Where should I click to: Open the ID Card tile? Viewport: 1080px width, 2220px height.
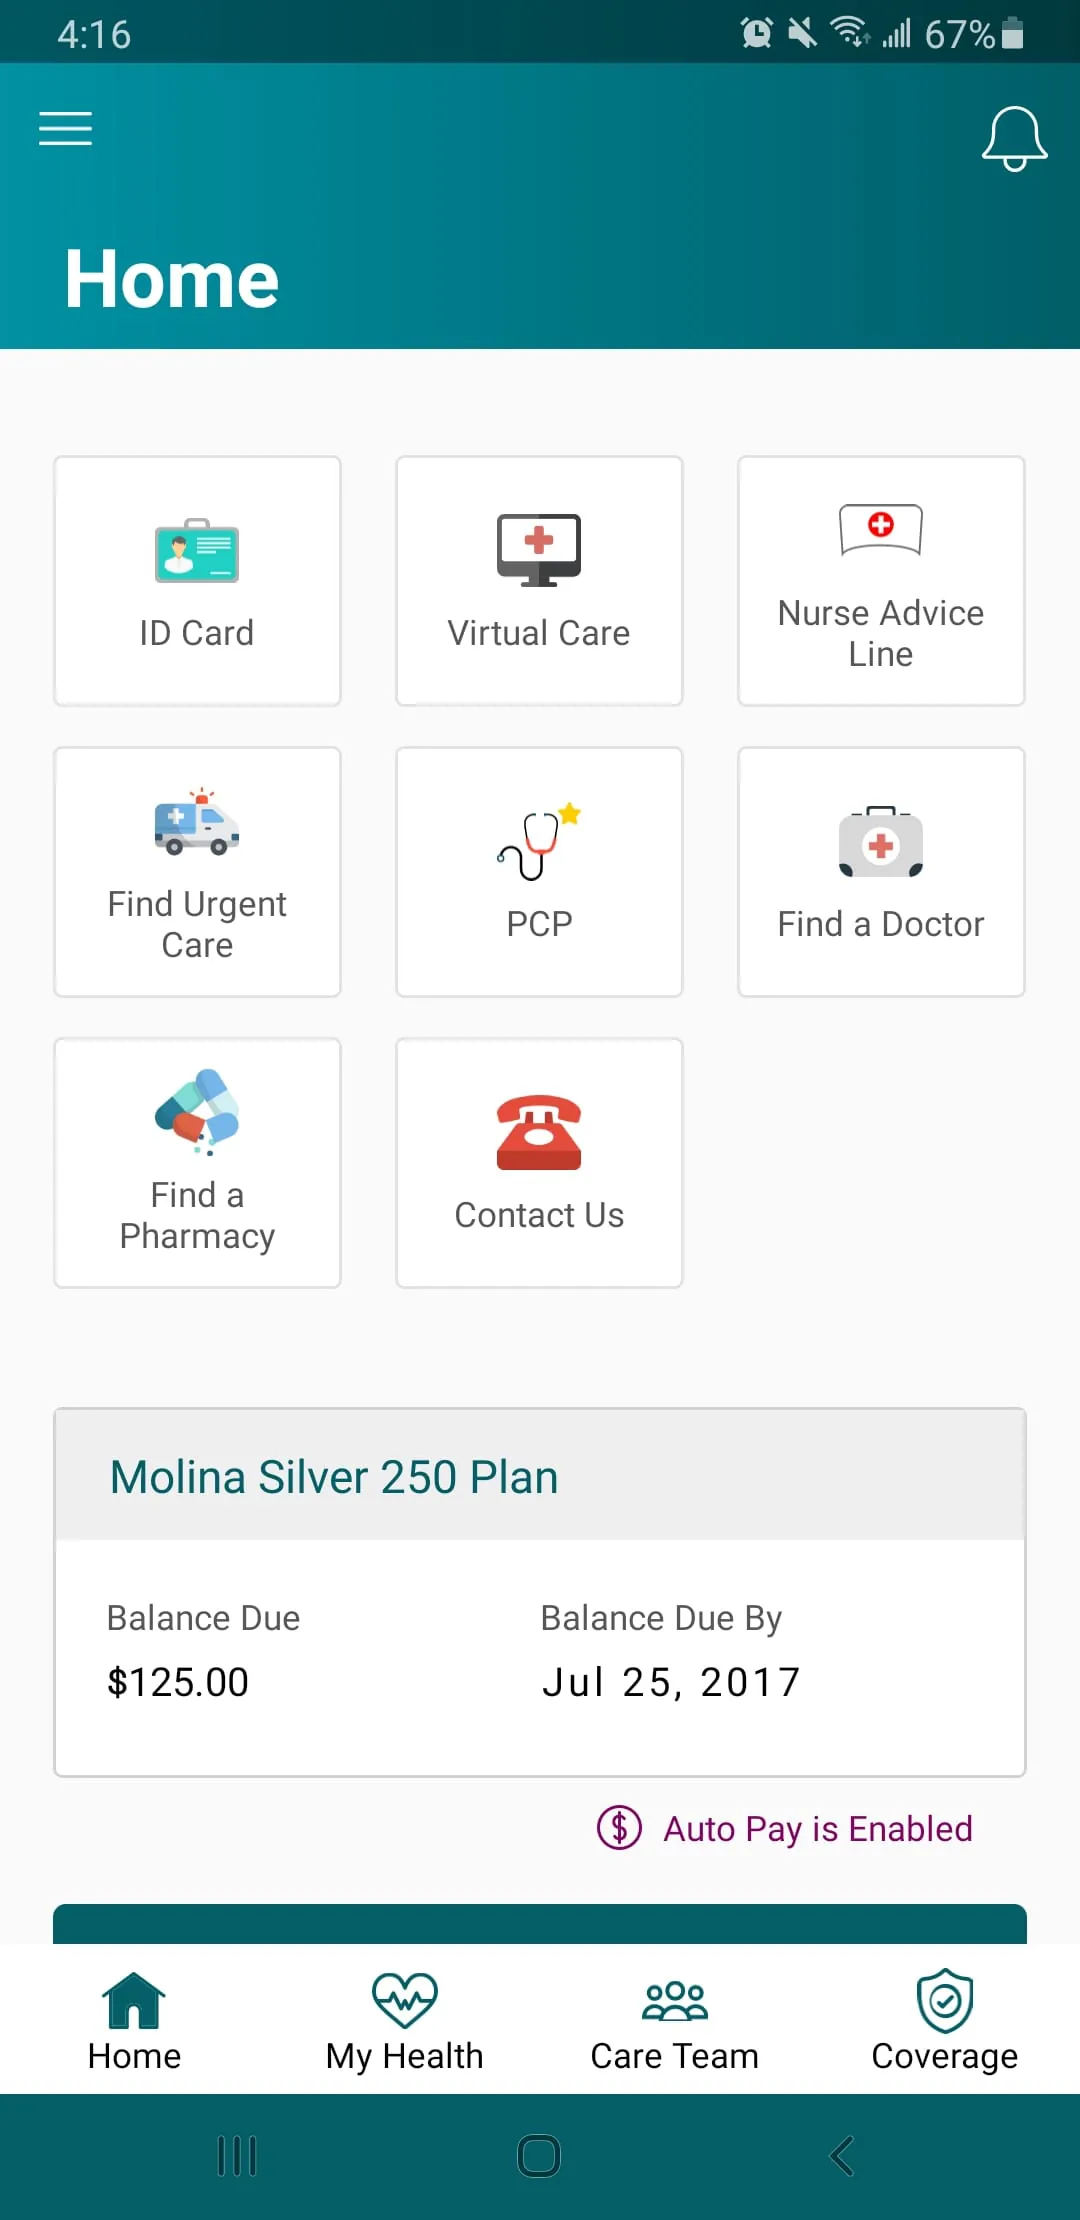[x=197, y=581]
